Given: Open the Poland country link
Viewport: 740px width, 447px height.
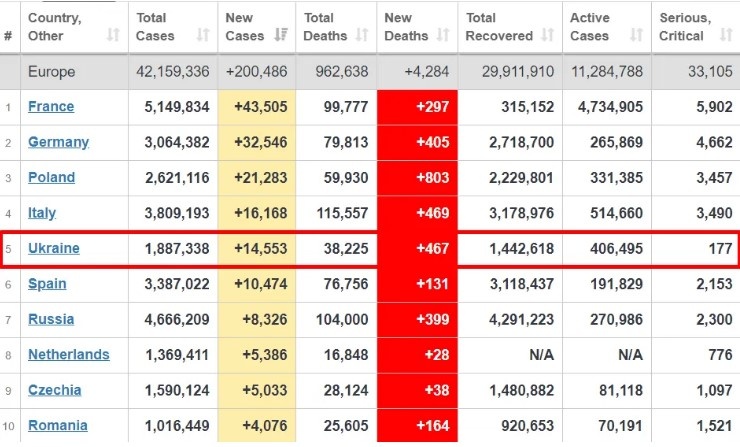Looking at the screenshot, I should [x=51, y=177].
